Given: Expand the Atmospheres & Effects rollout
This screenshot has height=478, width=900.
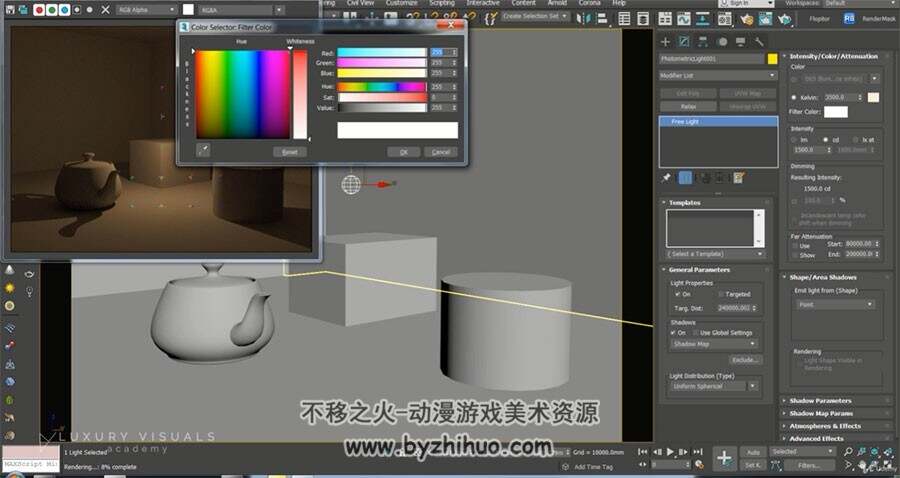Looking at the screenshot, I should pos(825,426).
